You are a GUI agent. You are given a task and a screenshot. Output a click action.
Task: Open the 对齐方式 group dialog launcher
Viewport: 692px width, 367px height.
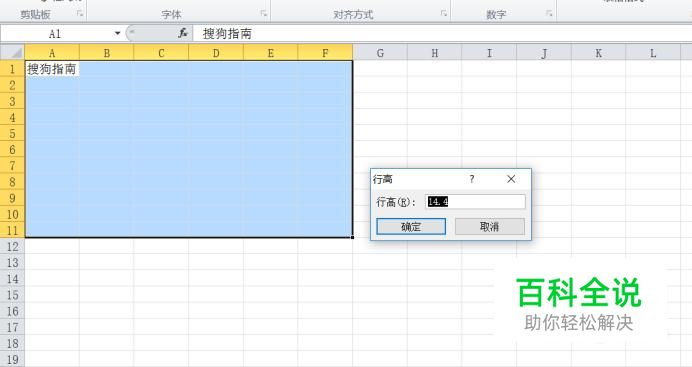[x=444, y=14]
